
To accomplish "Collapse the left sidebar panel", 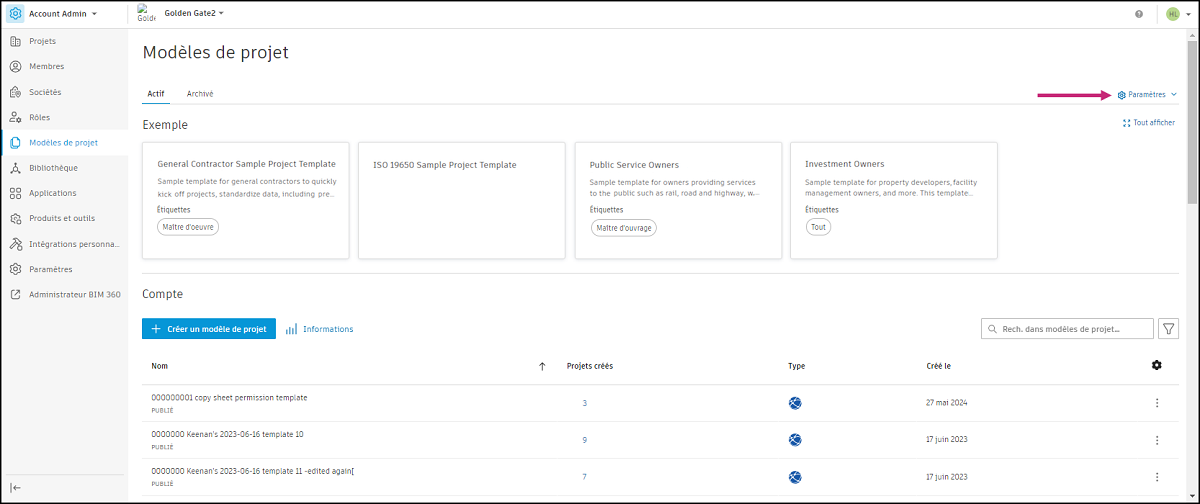I will coord(16,487).
